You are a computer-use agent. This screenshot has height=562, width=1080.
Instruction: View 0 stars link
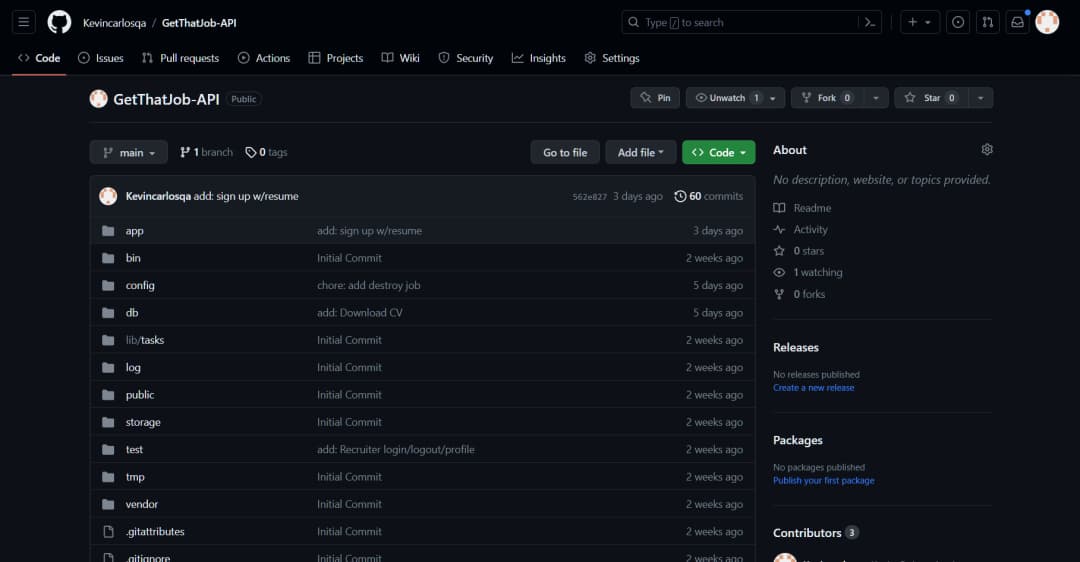(799, 251)
